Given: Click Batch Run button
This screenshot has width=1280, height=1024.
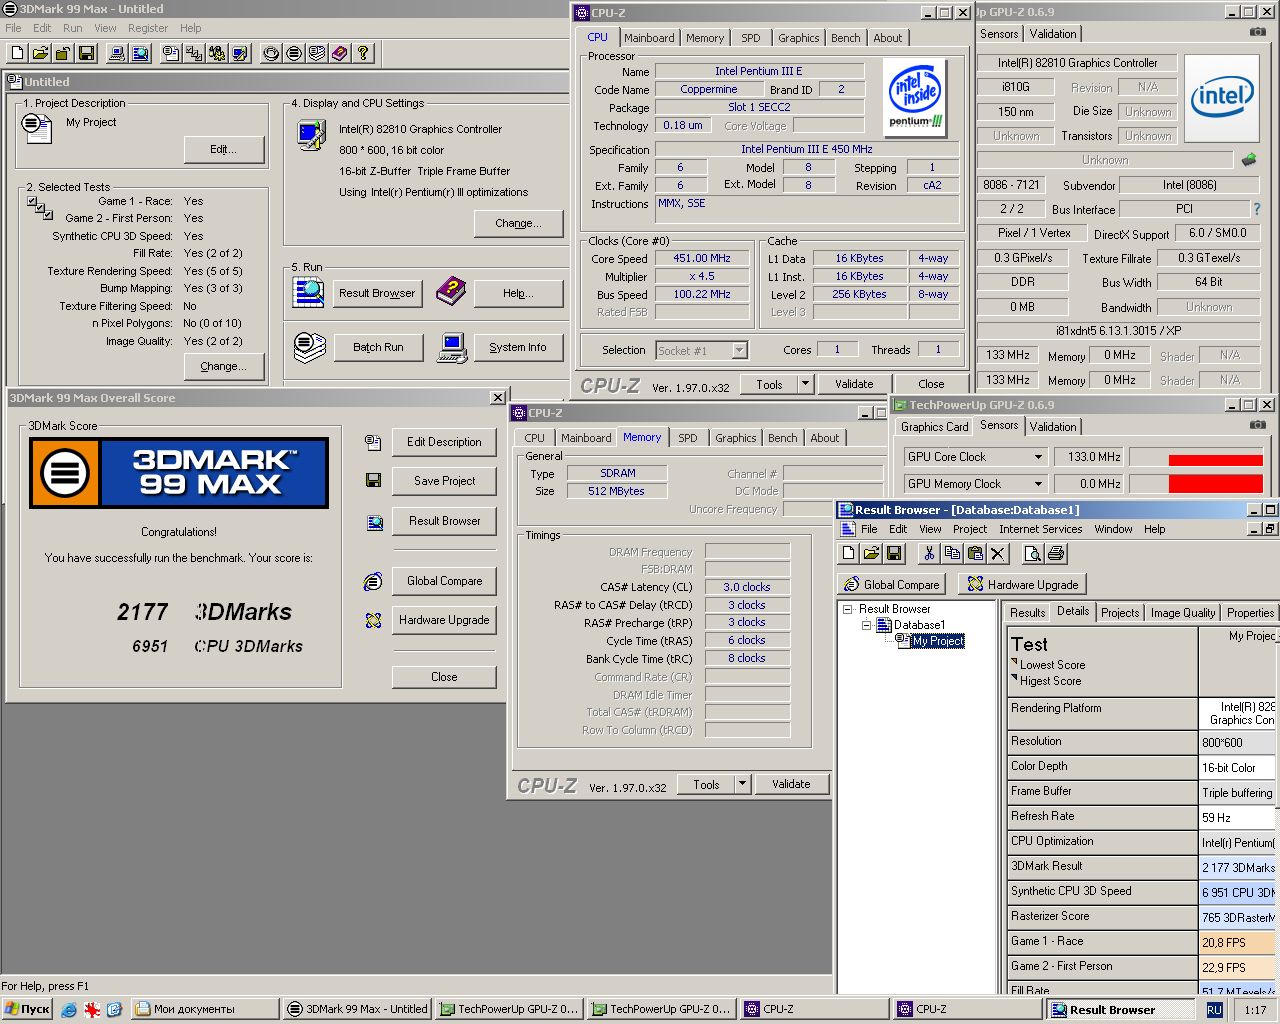Looking at the screenshot, I should click(x=378, y=348).
